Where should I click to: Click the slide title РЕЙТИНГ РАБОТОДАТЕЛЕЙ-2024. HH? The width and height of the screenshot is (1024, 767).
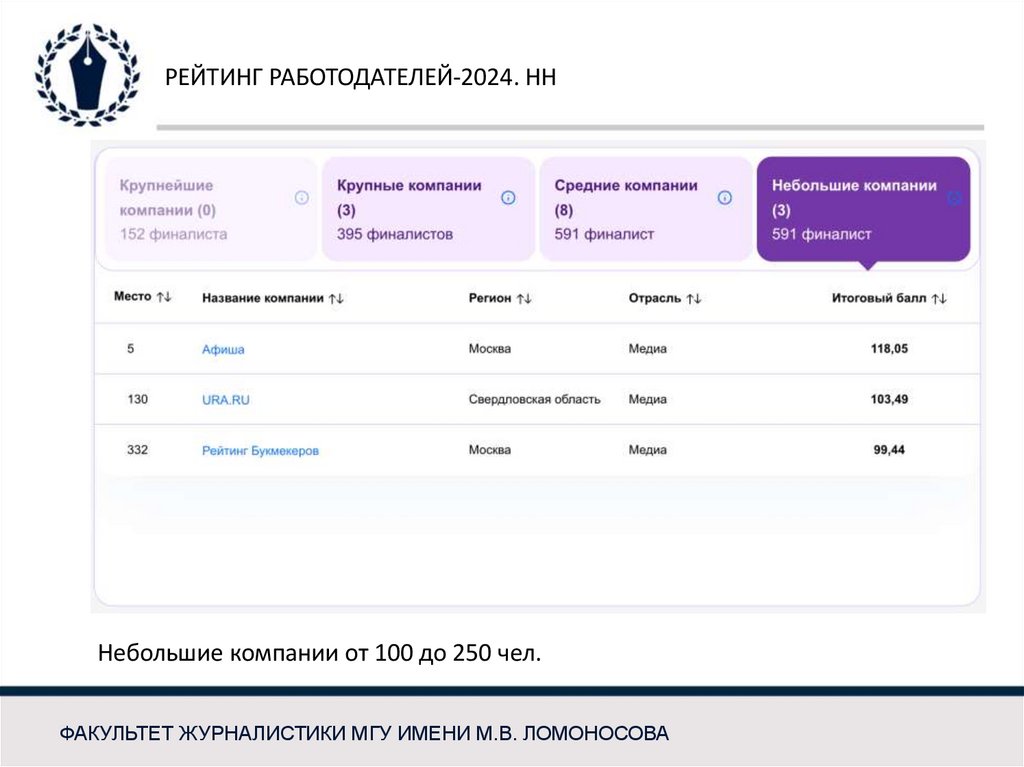coord(360,77)
